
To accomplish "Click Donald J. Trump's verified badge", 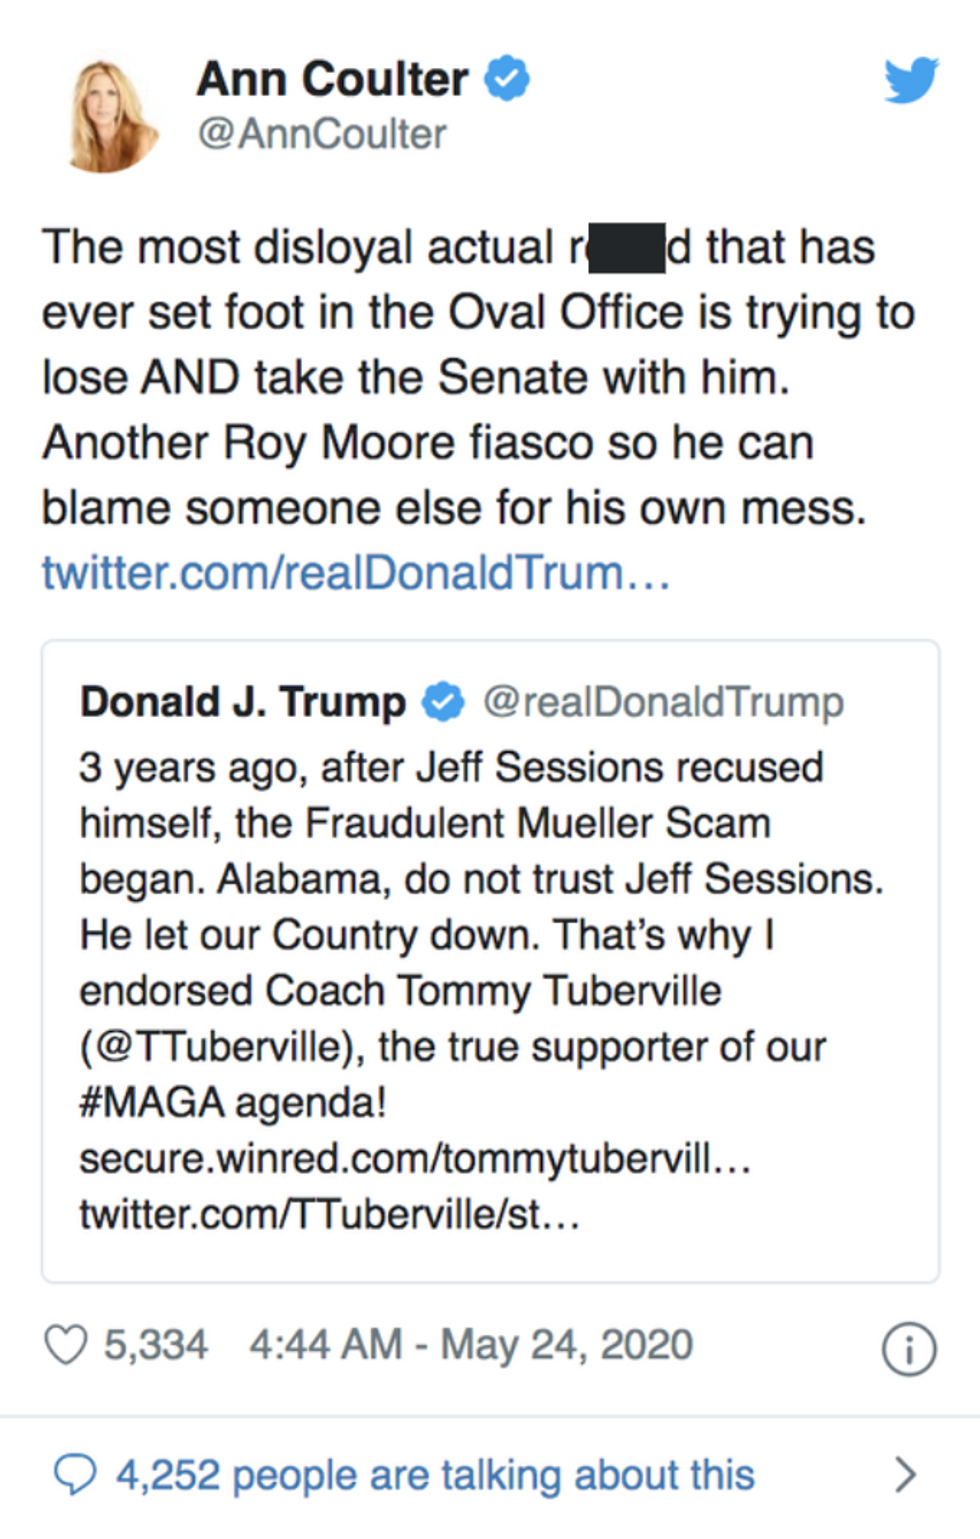I will pos(443,702).
